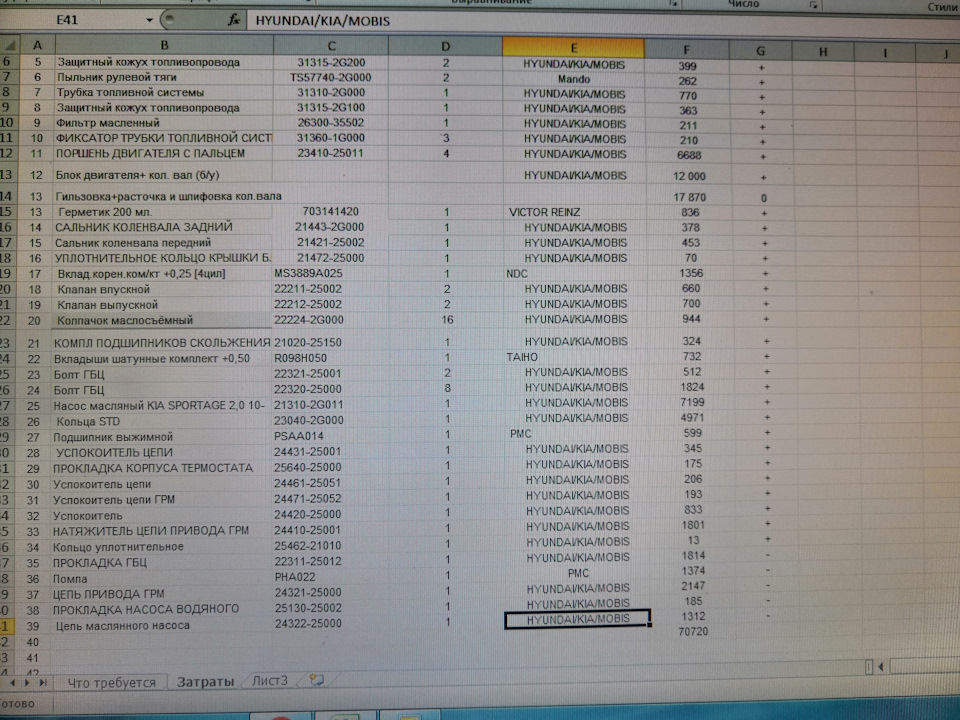
Task: Select highlighted column E header
Action: (573, 48)
